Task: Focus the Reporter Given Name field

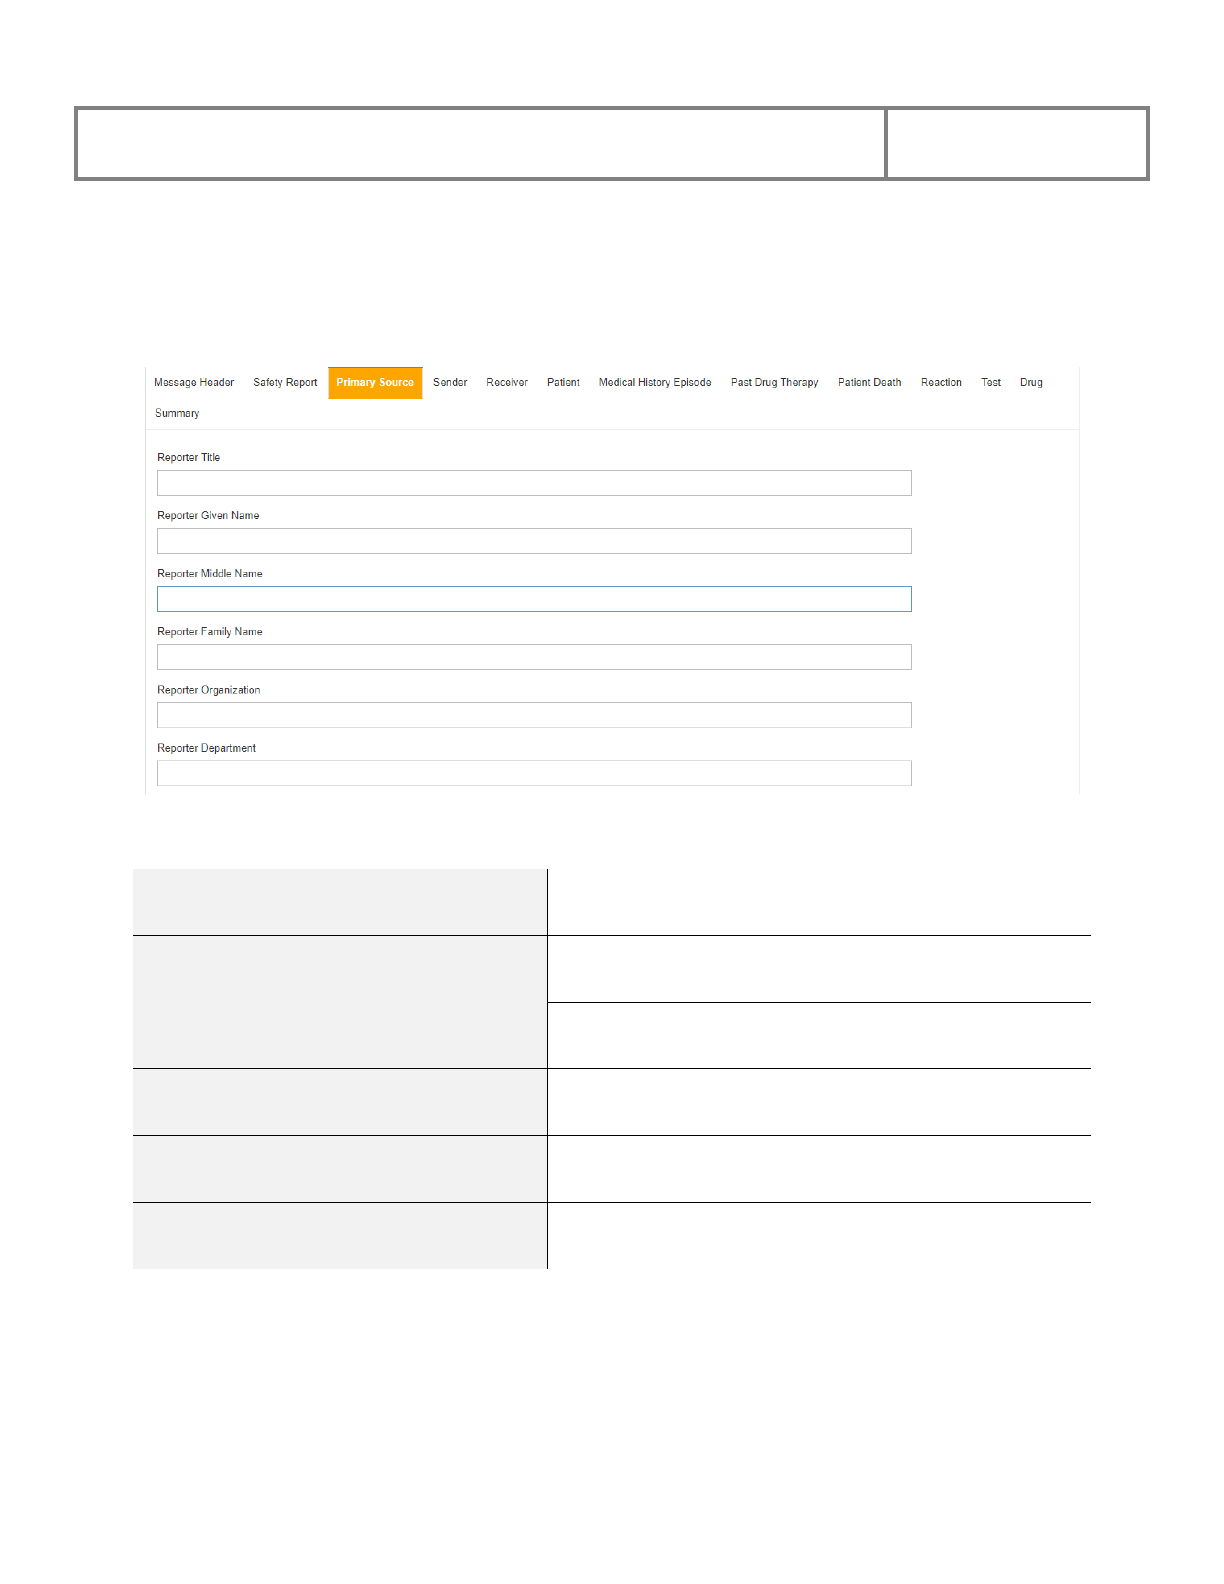Action: tap(534, 541)
